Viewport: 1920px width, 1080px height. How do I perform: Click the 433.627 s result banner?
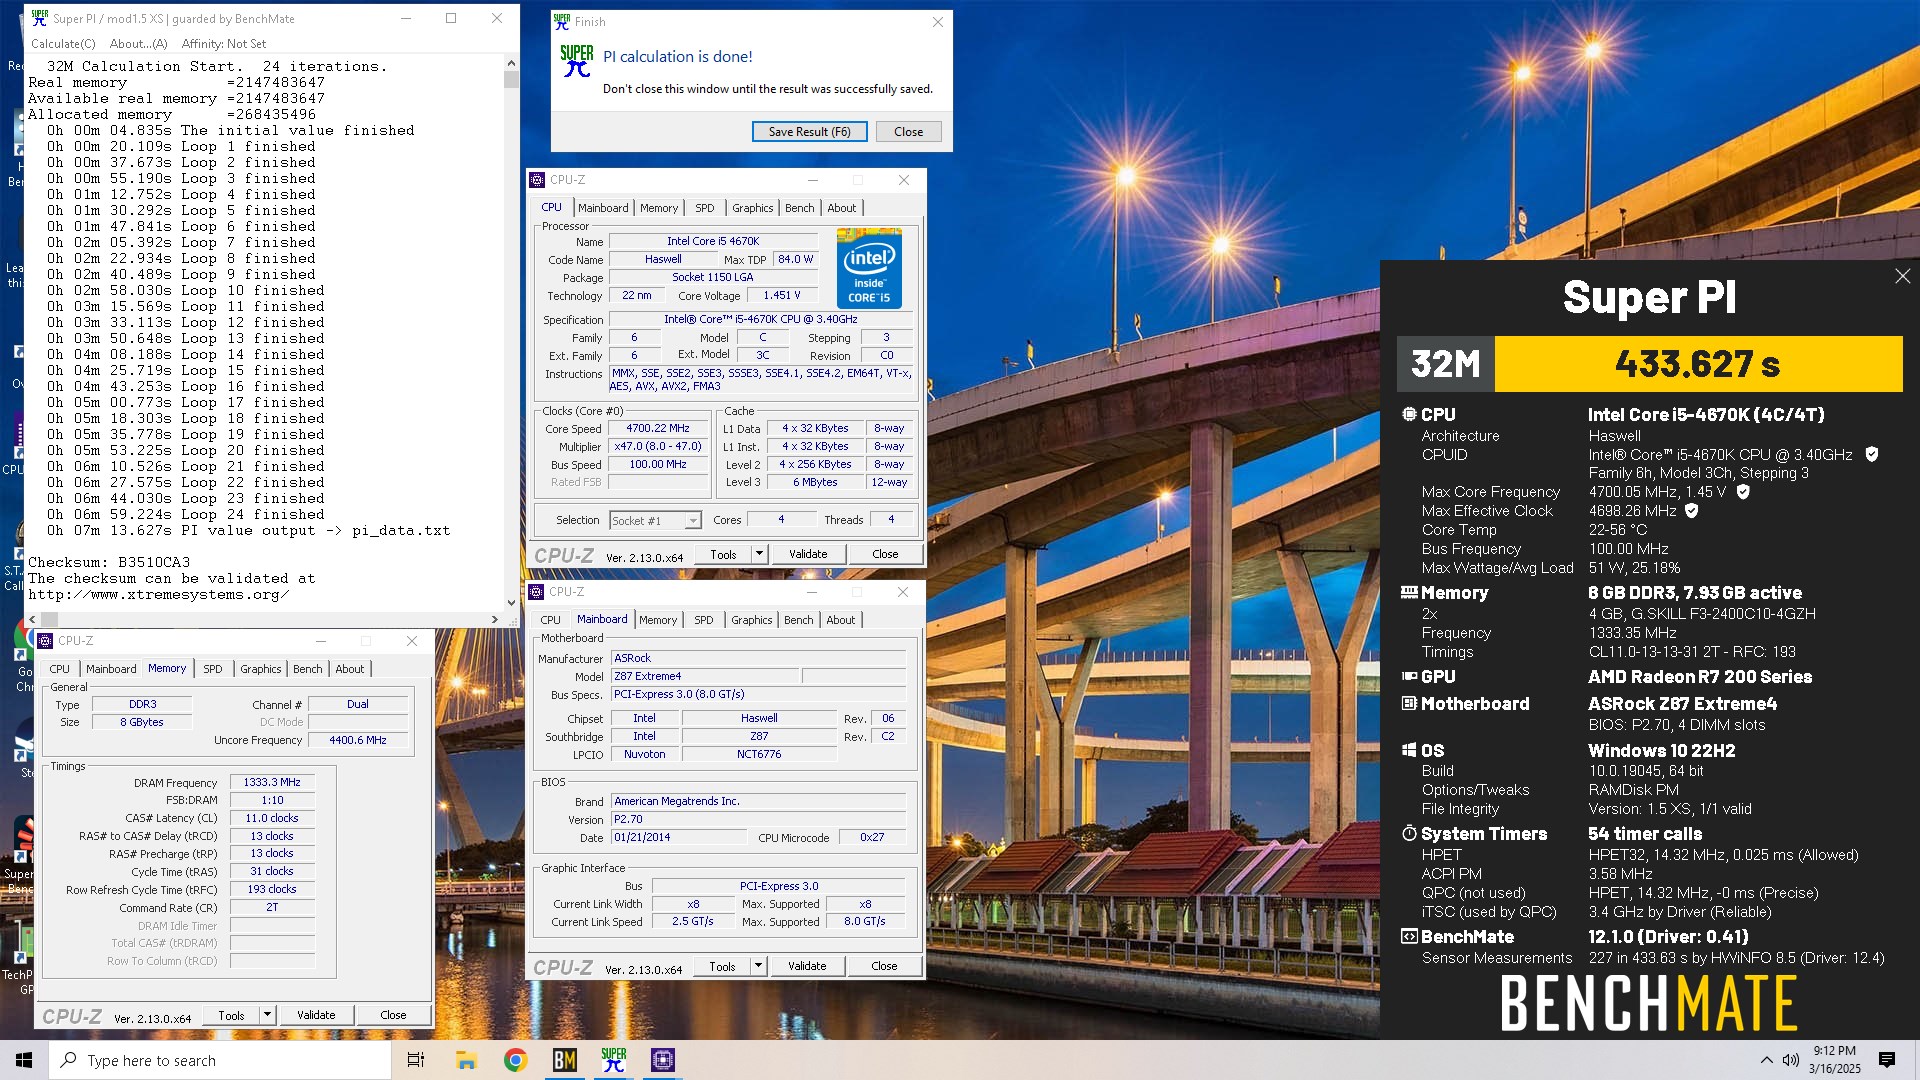[1698, 364]
